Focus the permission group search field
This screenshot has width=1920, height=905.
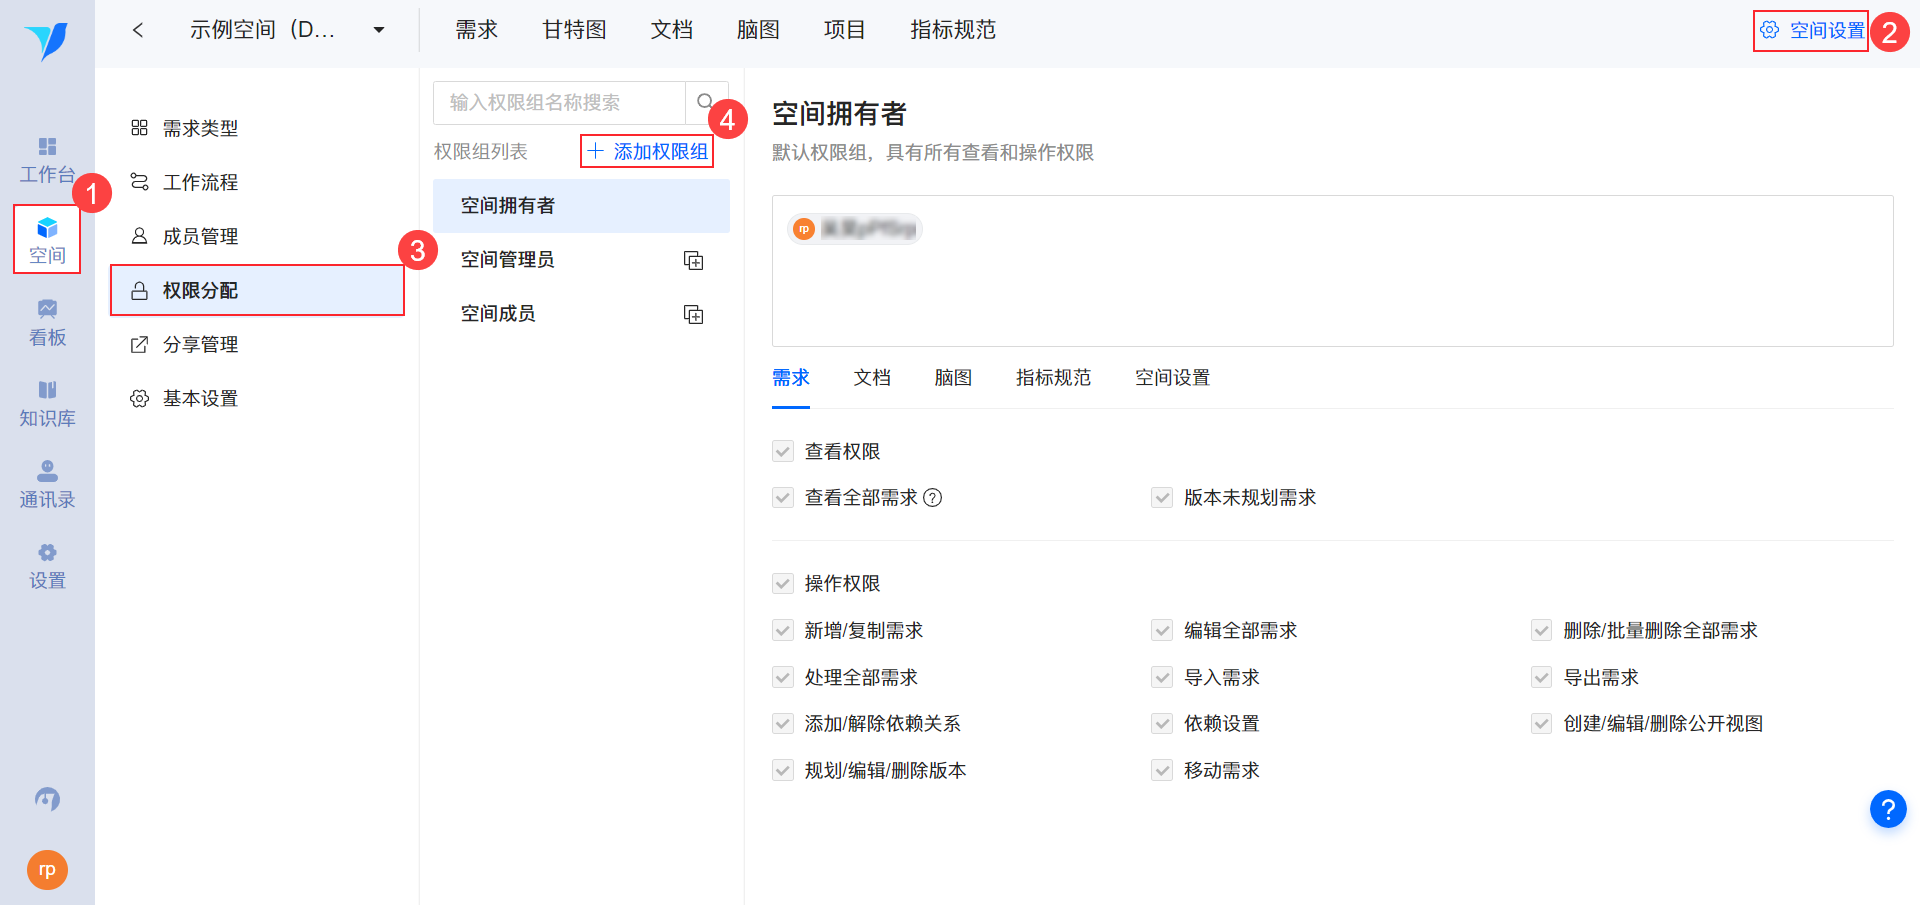[x=560, y=102]
